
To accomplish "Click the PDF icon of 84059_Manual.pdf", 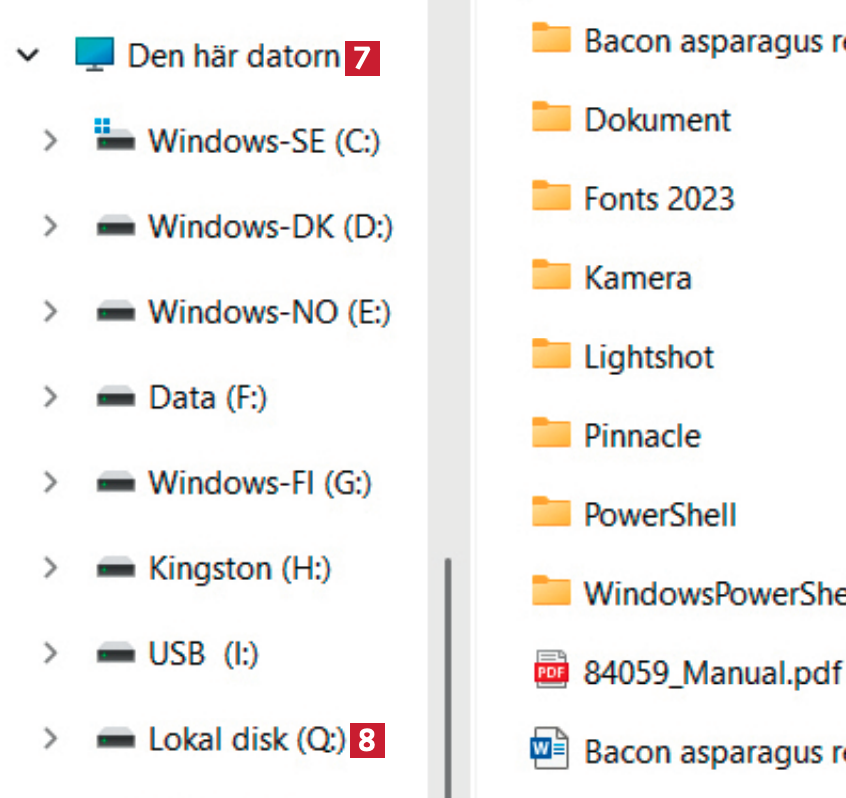I will (551, 670).
